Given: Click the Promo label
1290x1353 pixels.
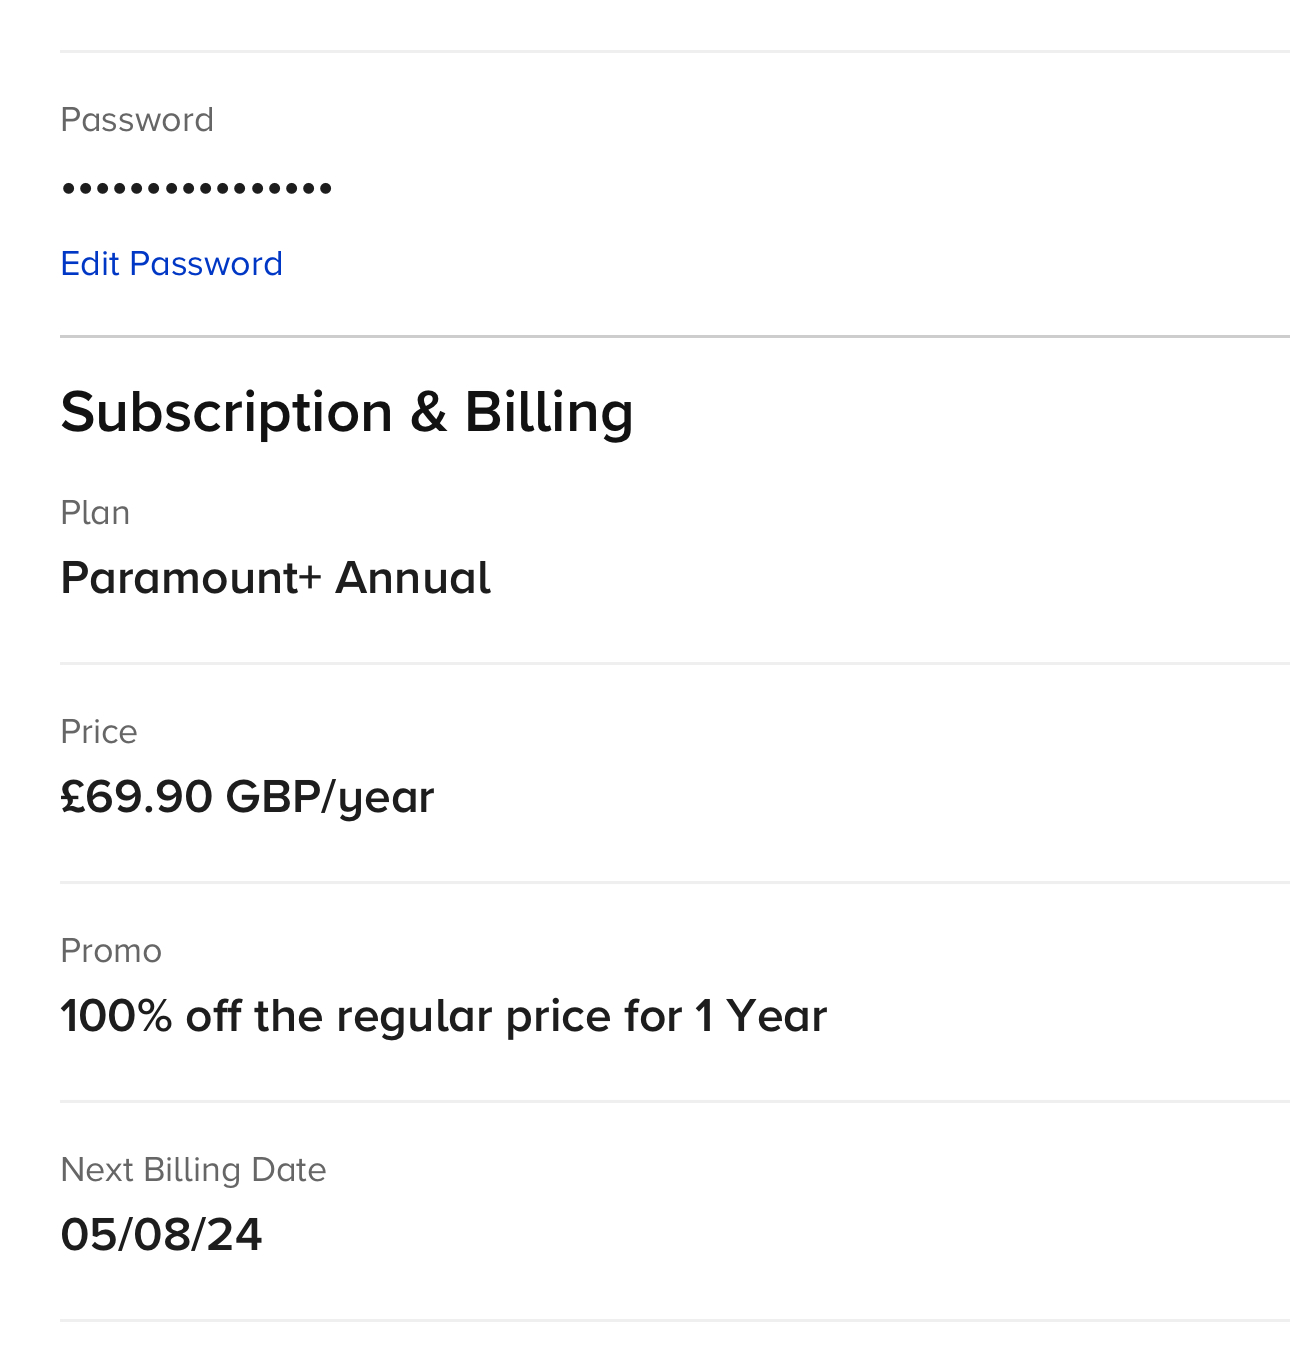Looking at the screenshot, I should [110, 951].
